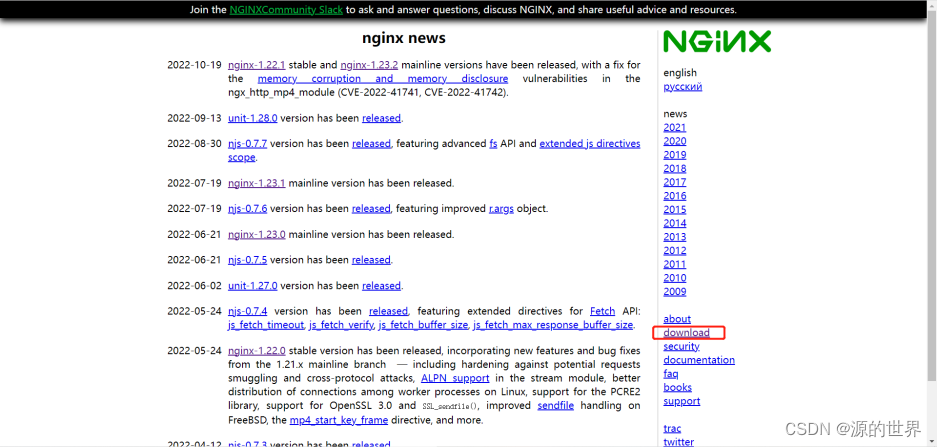Open 2009 news archive
Screen dimensions: 937x447
(x=675, y=292)
